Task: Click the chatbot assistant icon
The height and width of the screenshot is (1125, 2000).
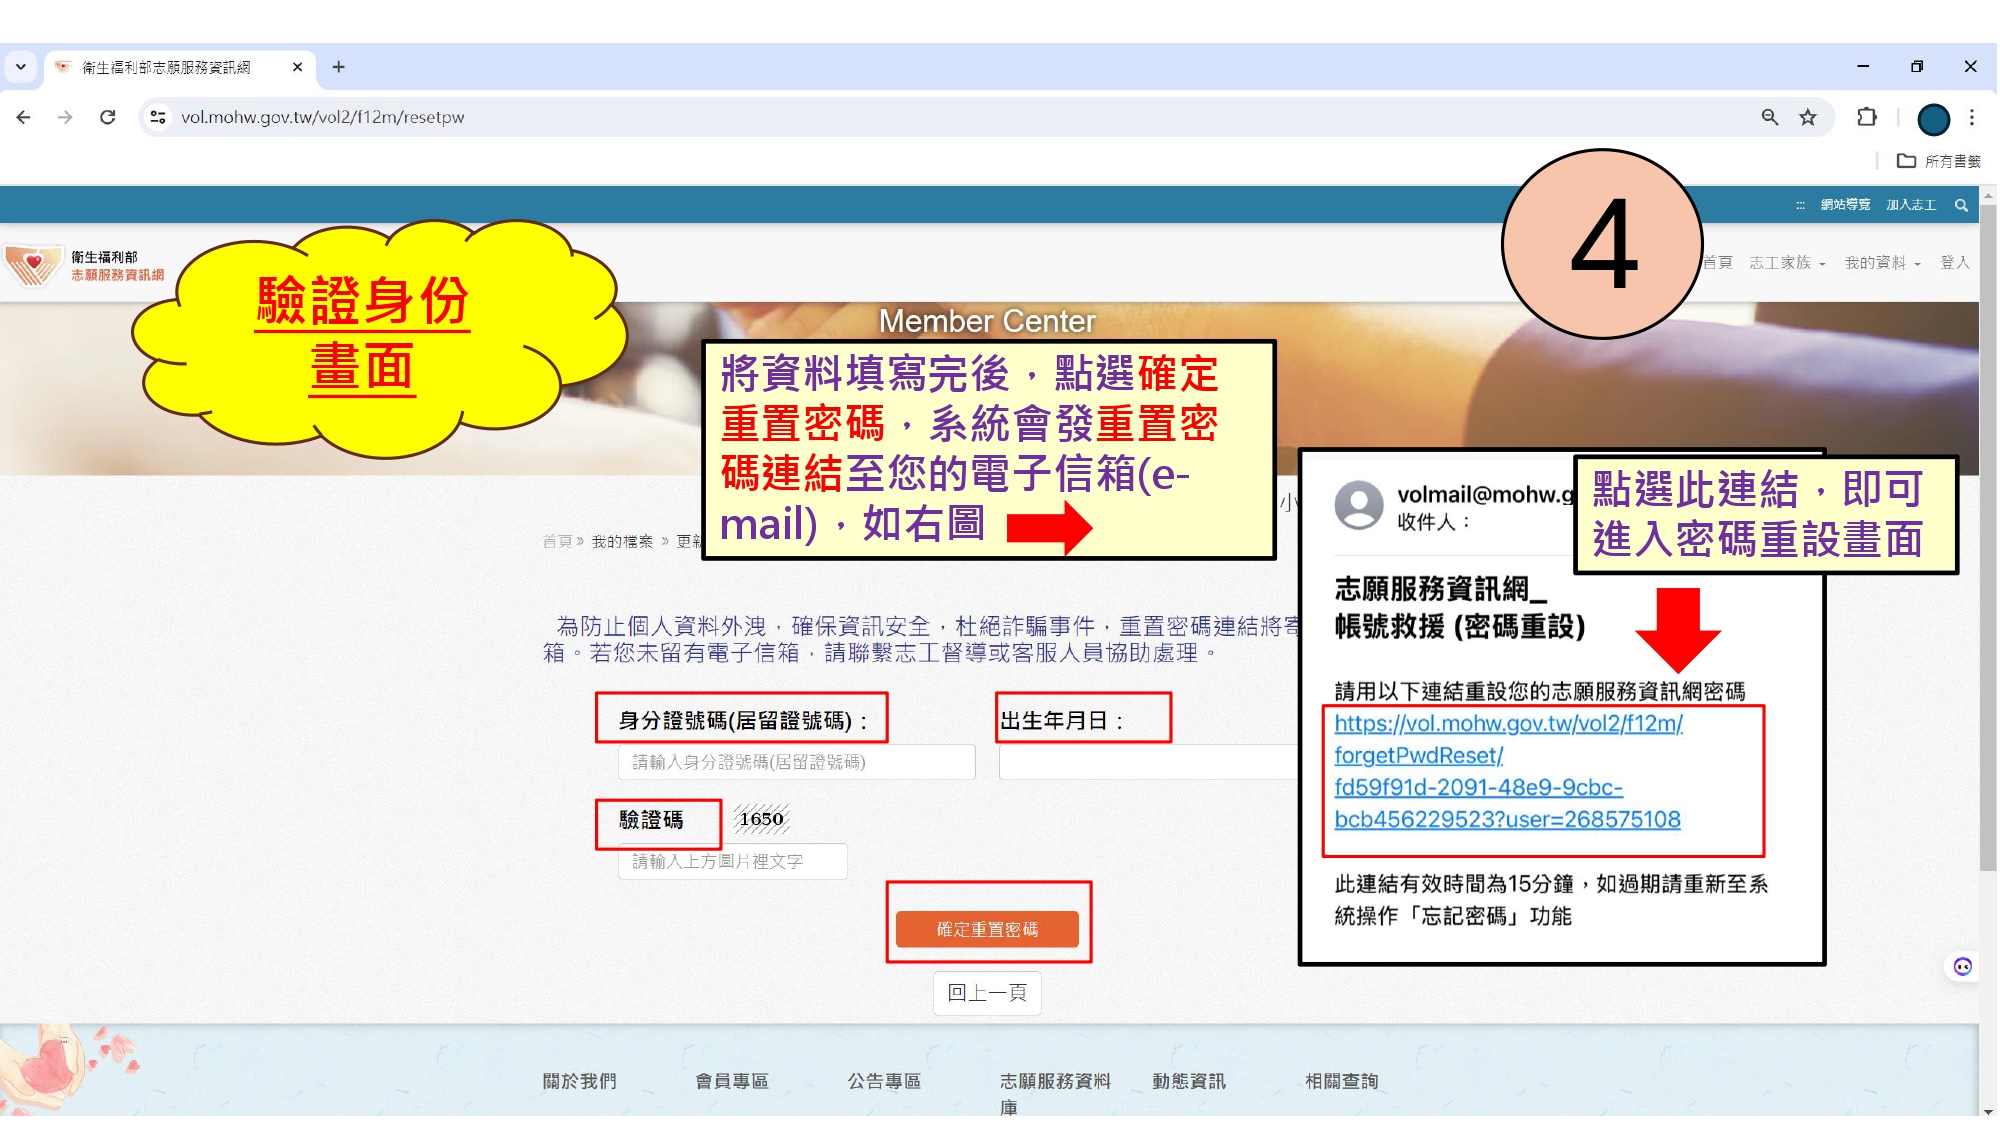Action: tap(1962, 966)
